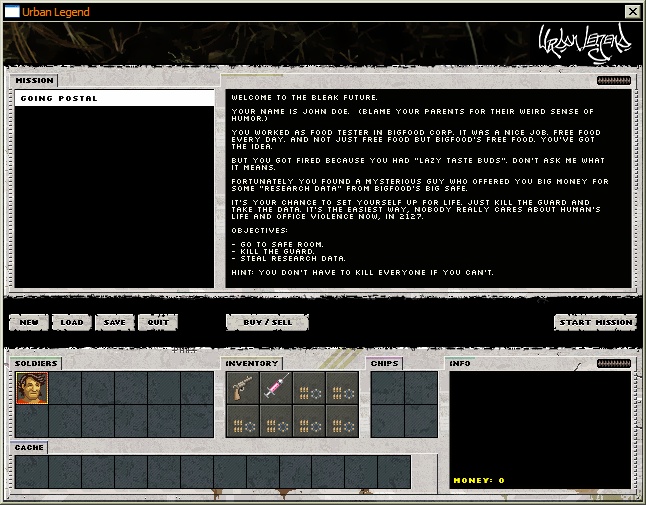Open the Buy / Sell shop

[x=267, y=323]
